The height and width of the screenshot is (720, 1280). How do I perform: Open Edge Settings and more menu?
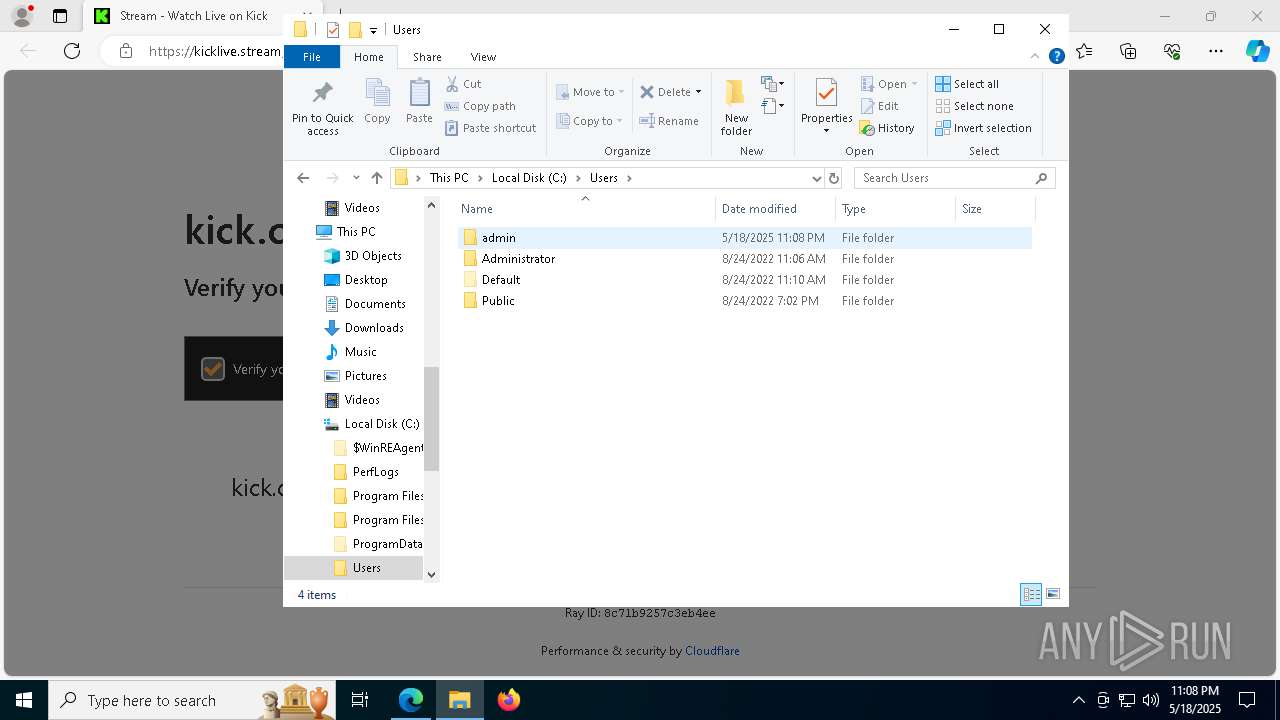tap(1216, 51)
